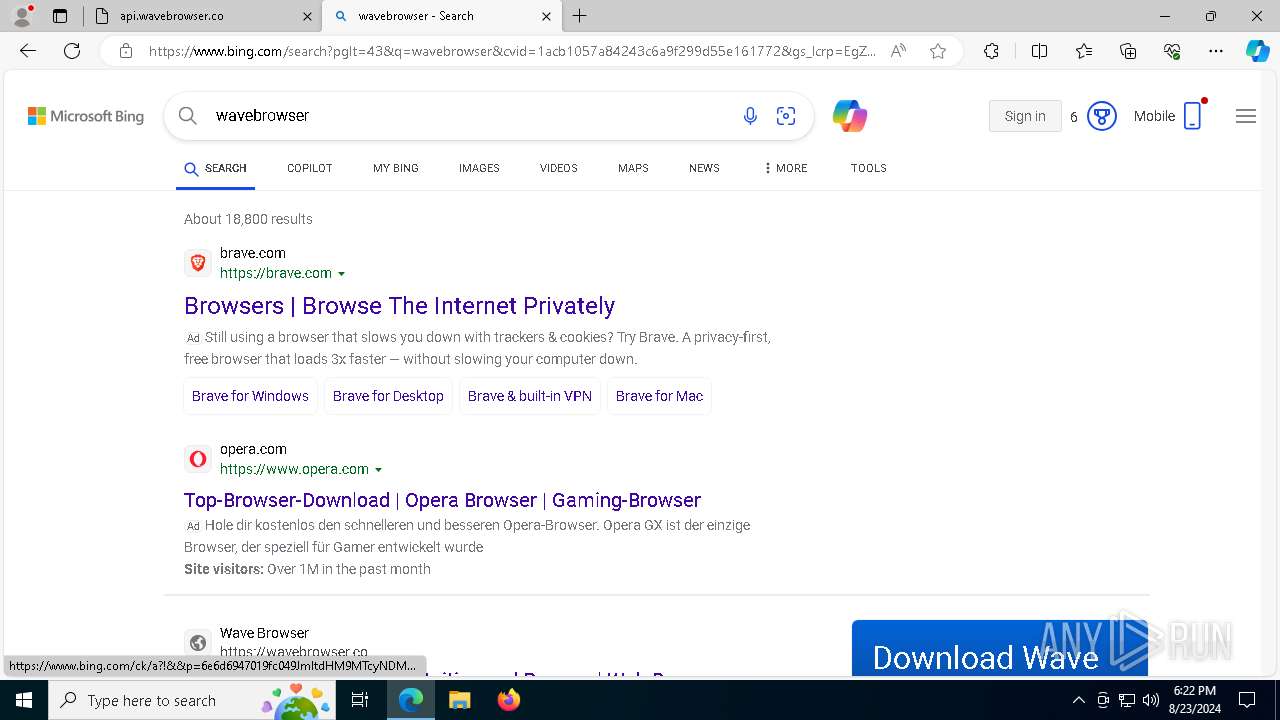Search using voice microphone icon

click(750, 116)
